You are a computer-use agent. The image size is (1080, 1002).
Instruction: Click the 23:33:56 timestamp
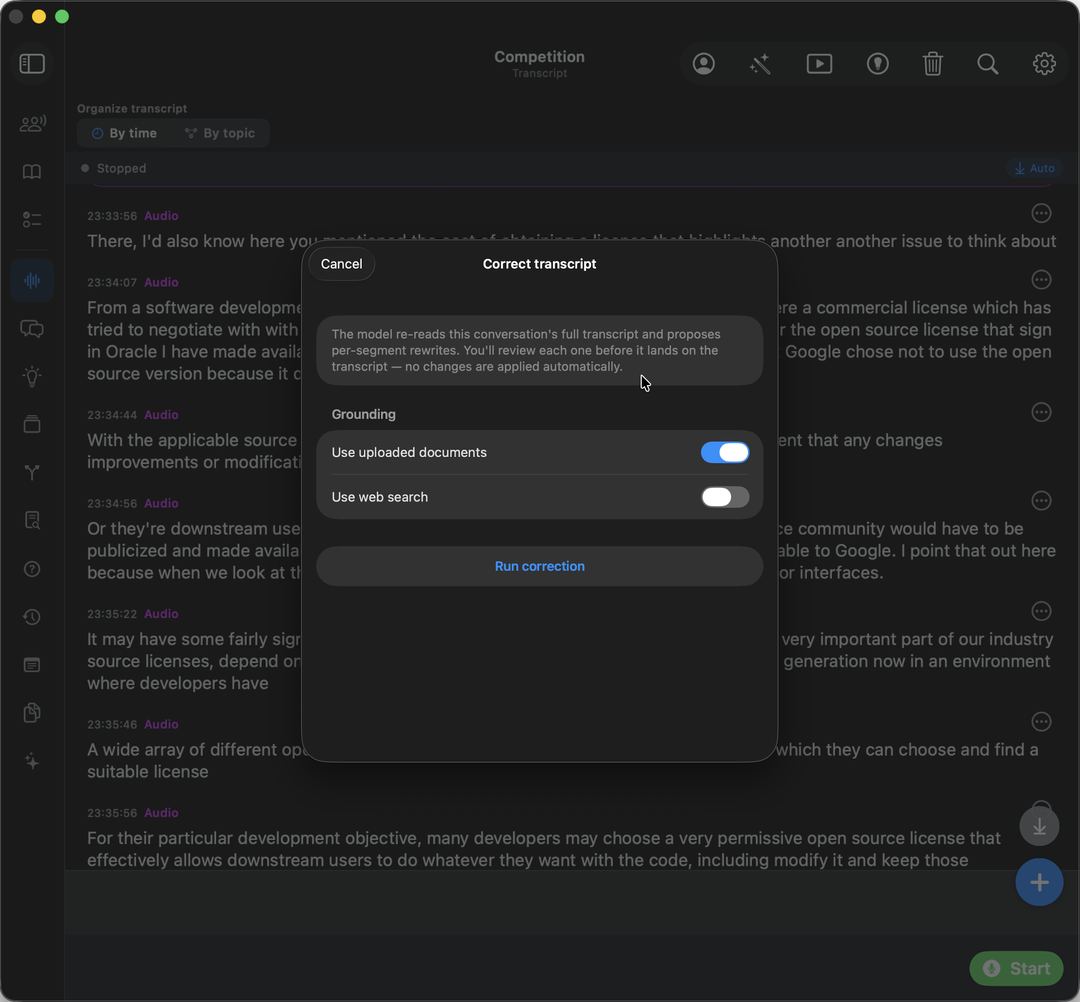point(112,216)
